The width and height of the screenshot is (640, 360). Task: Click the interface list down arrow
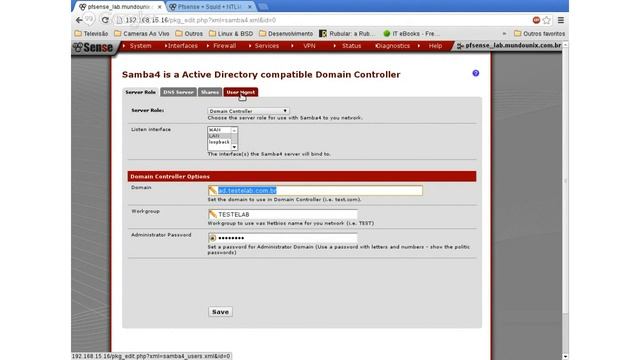click(x=234, y=147)
